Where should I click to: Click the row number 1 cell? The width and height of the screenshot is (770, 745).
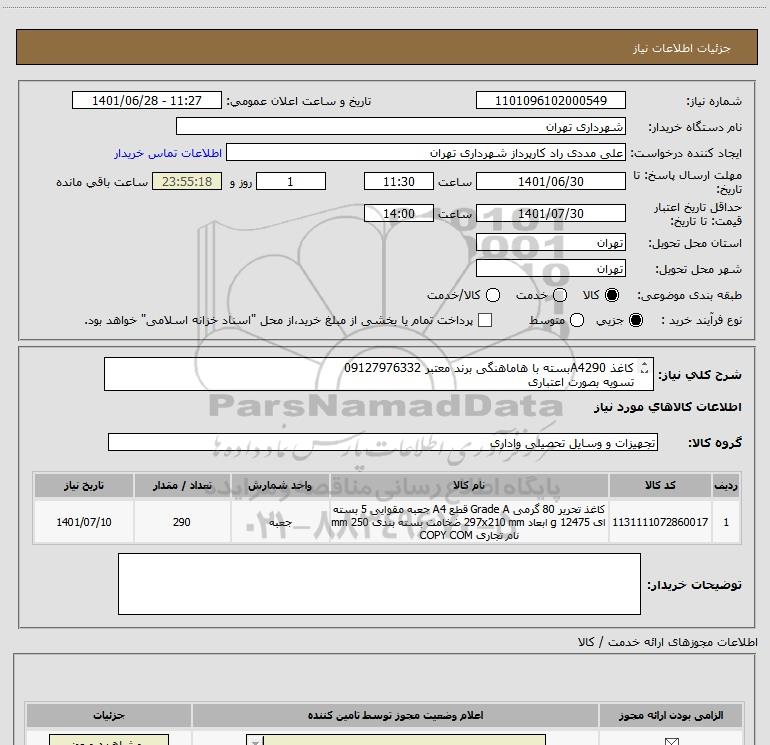pos(726,522)
